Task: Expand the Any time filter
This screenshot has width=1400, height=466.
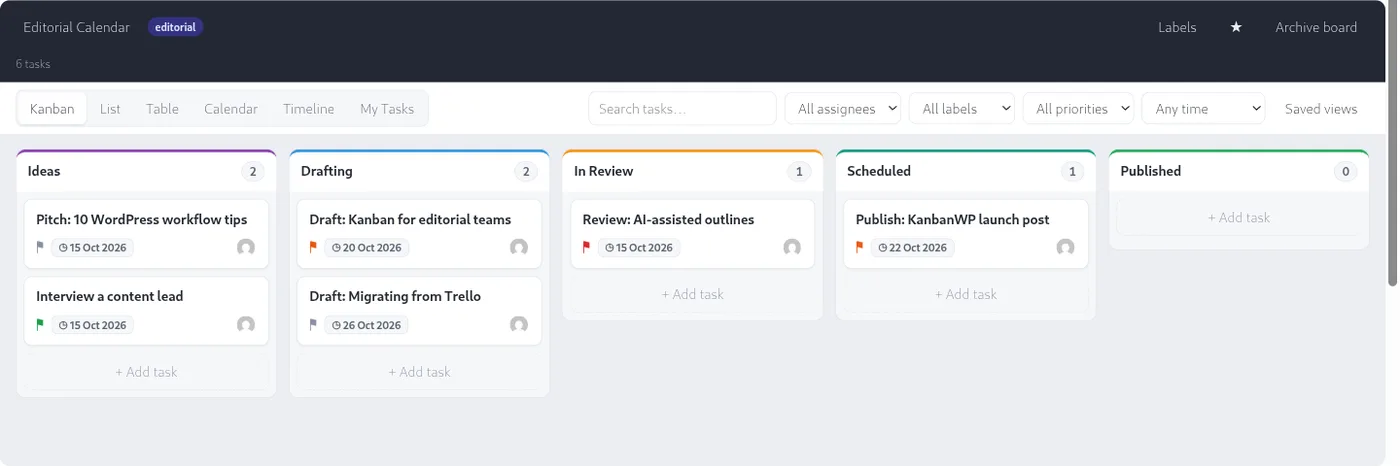Action: tap(1203, 108)
